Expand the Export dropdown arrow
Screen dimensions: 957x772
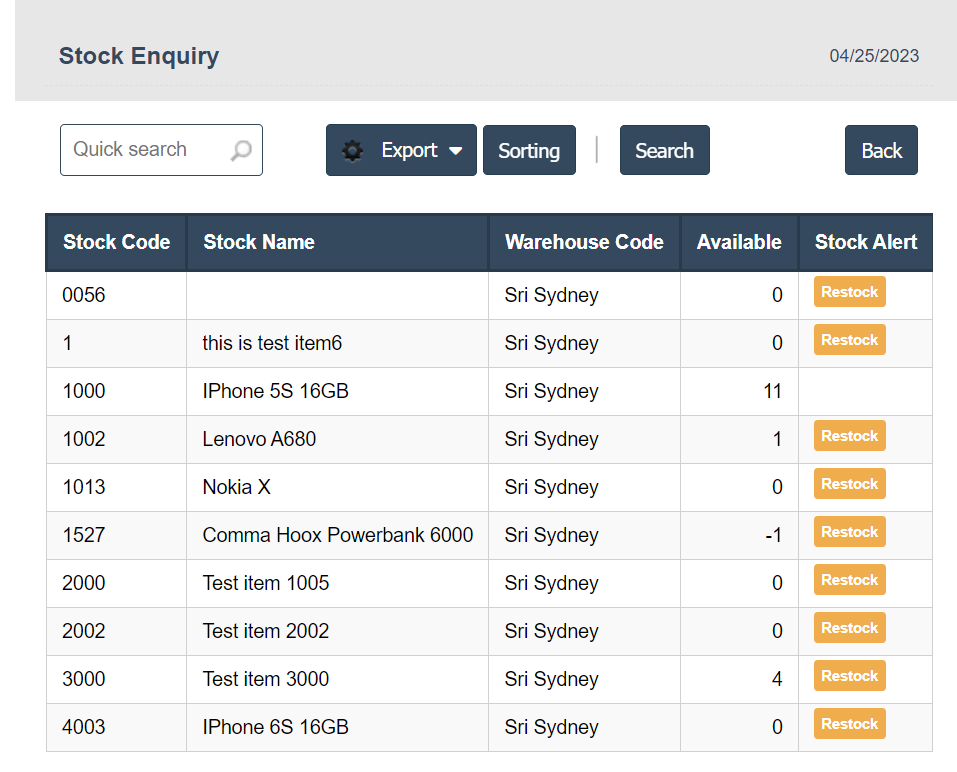tap(456, 151)
